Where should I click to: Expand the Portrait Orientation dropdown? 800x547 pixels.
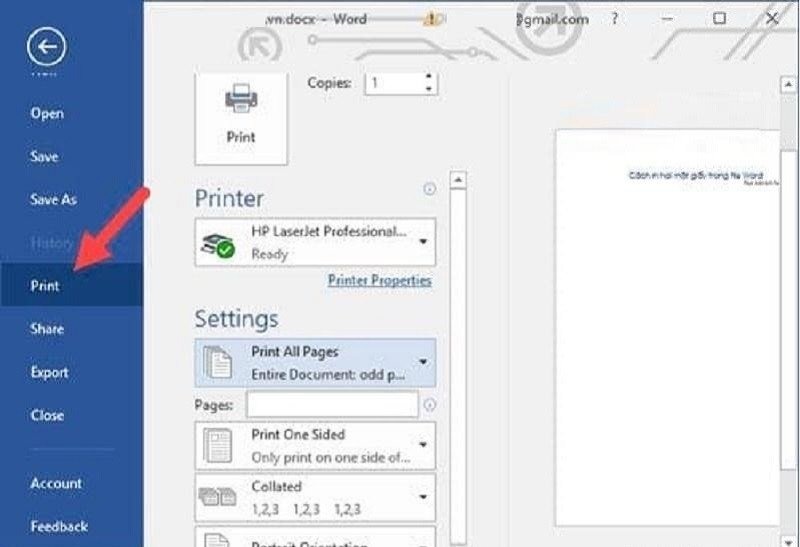423,543
